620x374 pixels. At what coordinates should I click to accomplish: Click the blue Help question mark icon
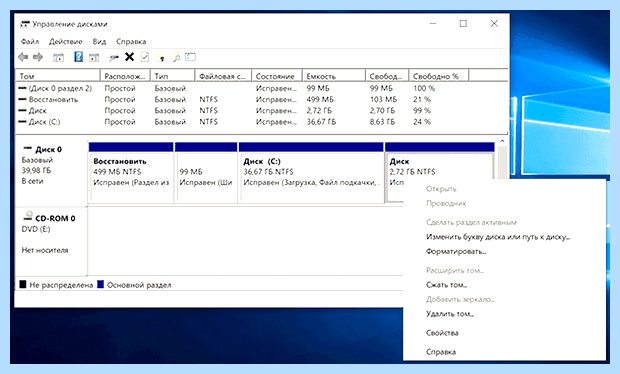coord(78,57)
